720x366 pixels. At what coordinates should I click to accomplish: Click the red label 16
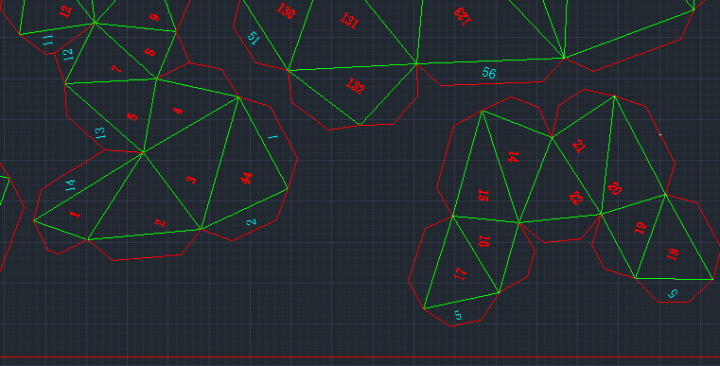click(484, 241)
